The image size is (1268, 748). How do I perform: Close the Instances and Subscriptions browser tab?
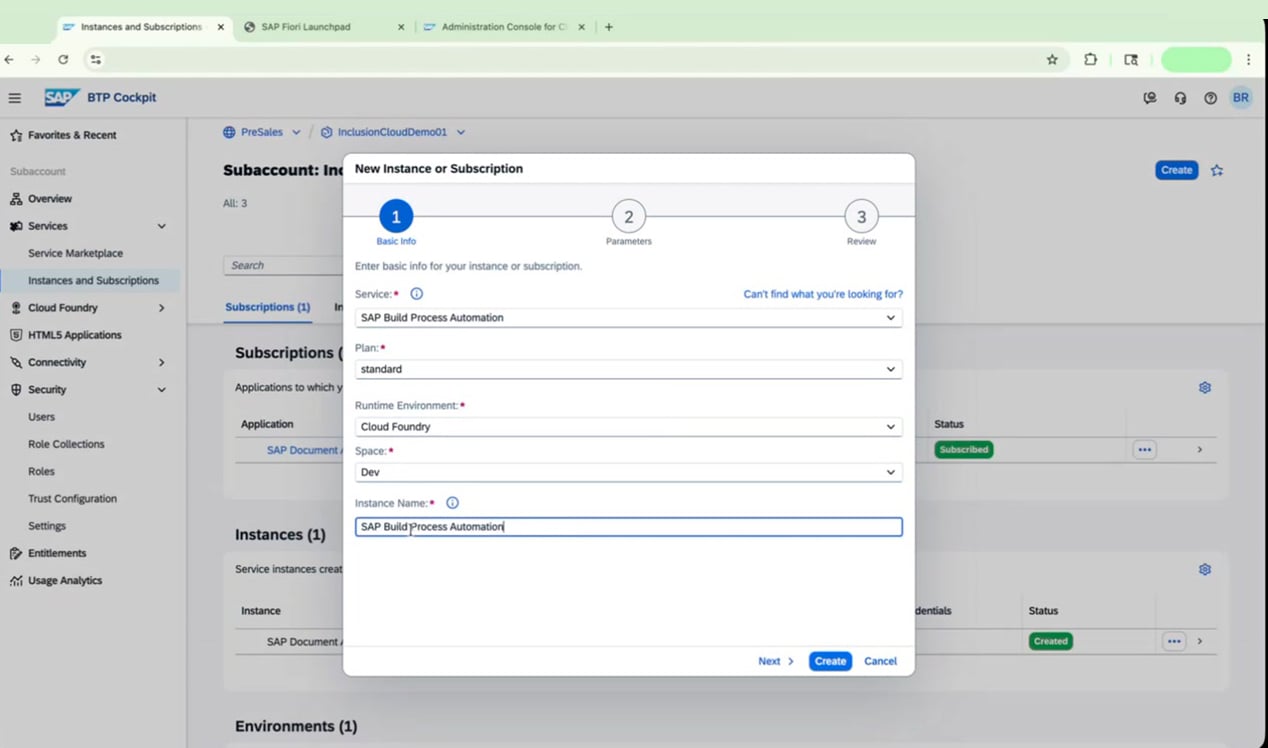click(221, 27)
